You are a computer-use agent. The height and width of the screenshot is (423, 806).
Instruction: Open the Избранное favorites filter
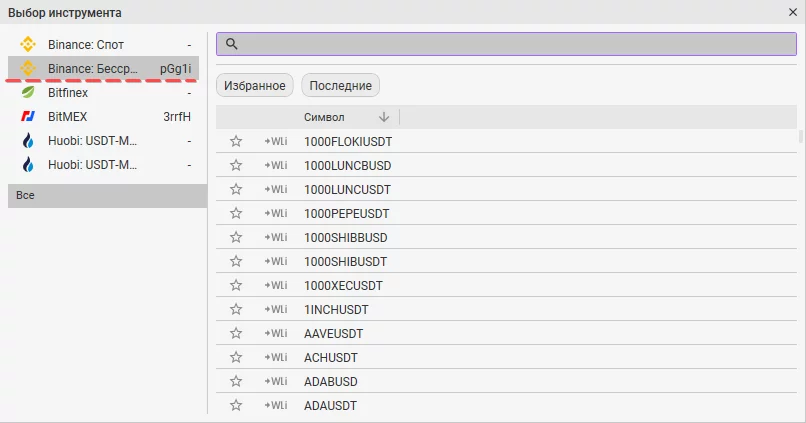[x=254, y=85]
